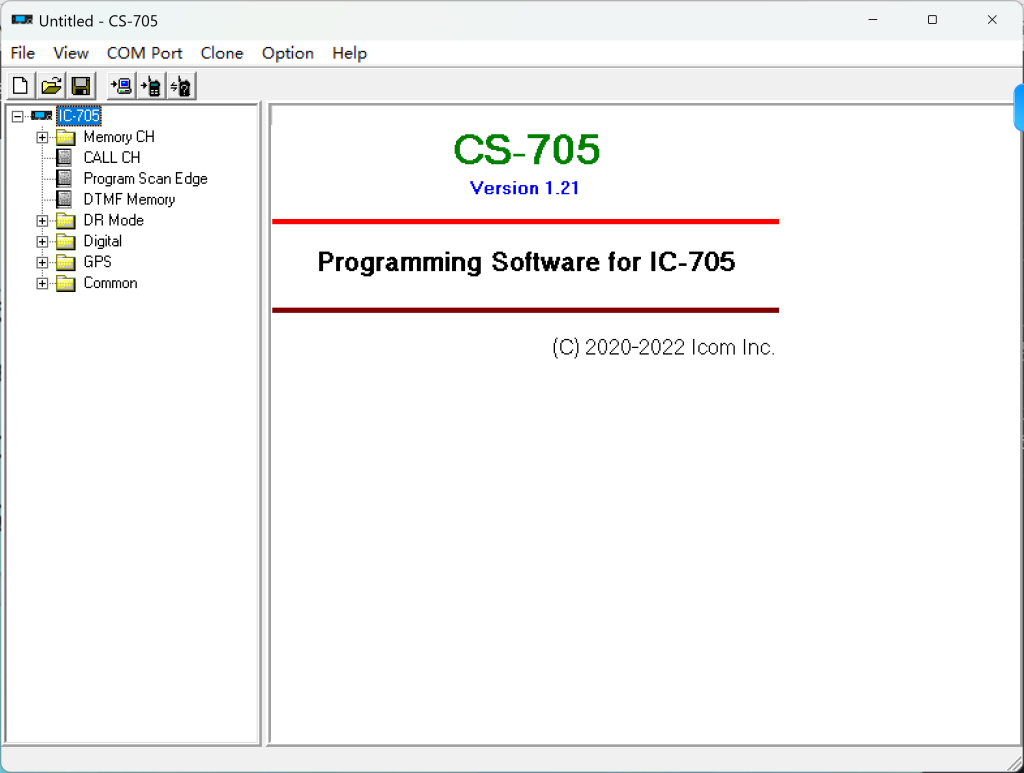Save with the floppy disk toolbar icon
The height and width of the screenshot is (773, 1024).
point(81,86)
